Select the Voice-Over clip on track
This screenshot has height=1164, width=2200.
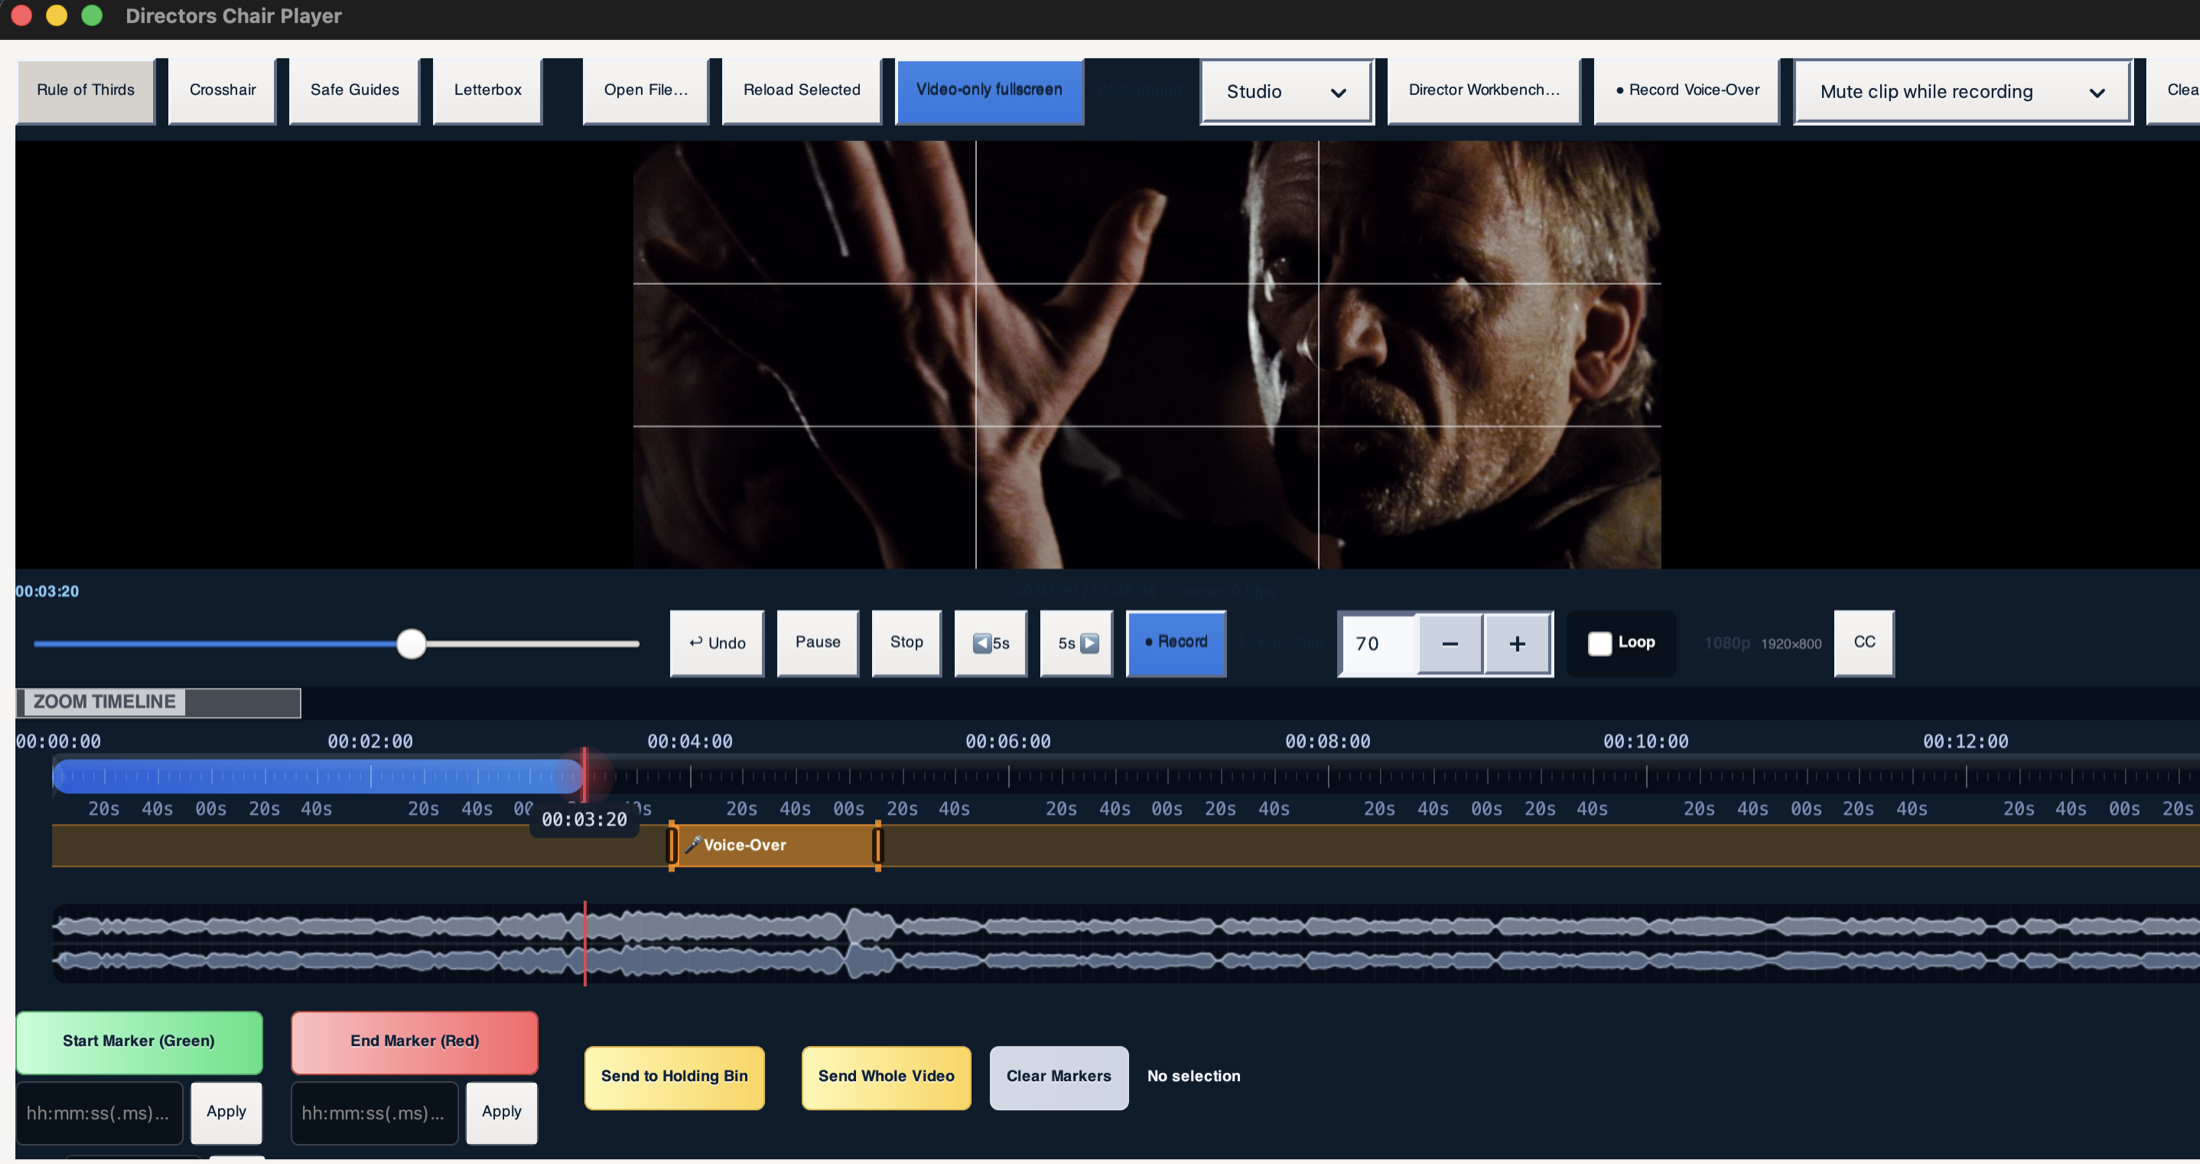(775, 846)
